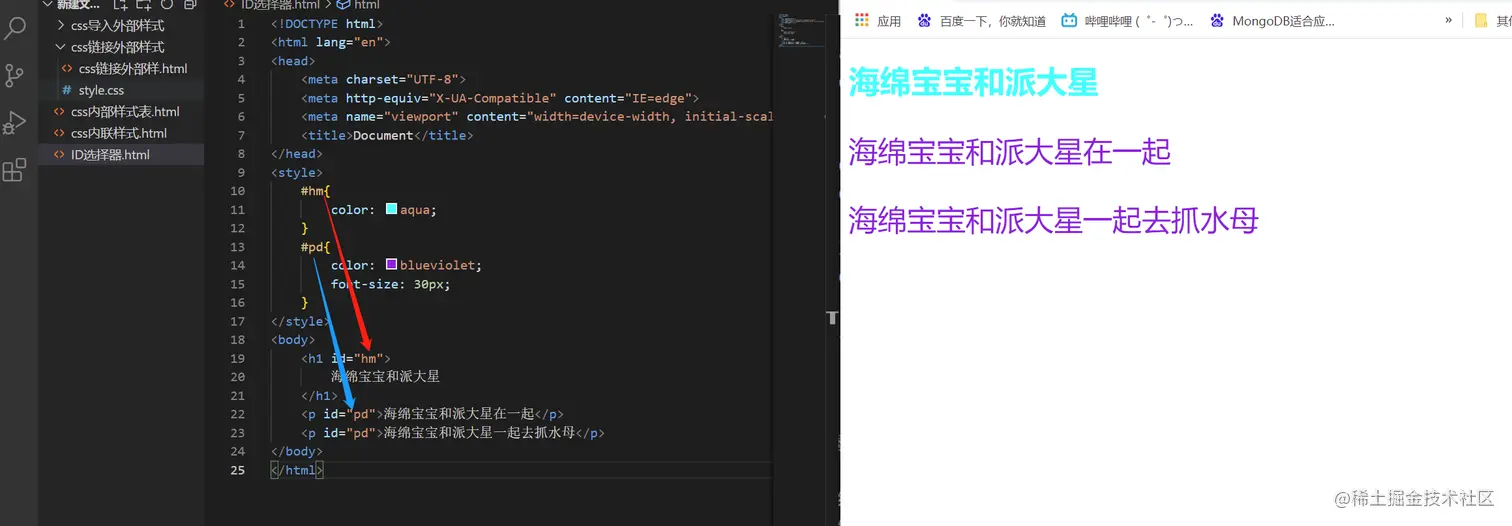Click the blueviolet color swatch on line 14
The height and width of the screenshot is (526, 1512).
pos(391,265)
